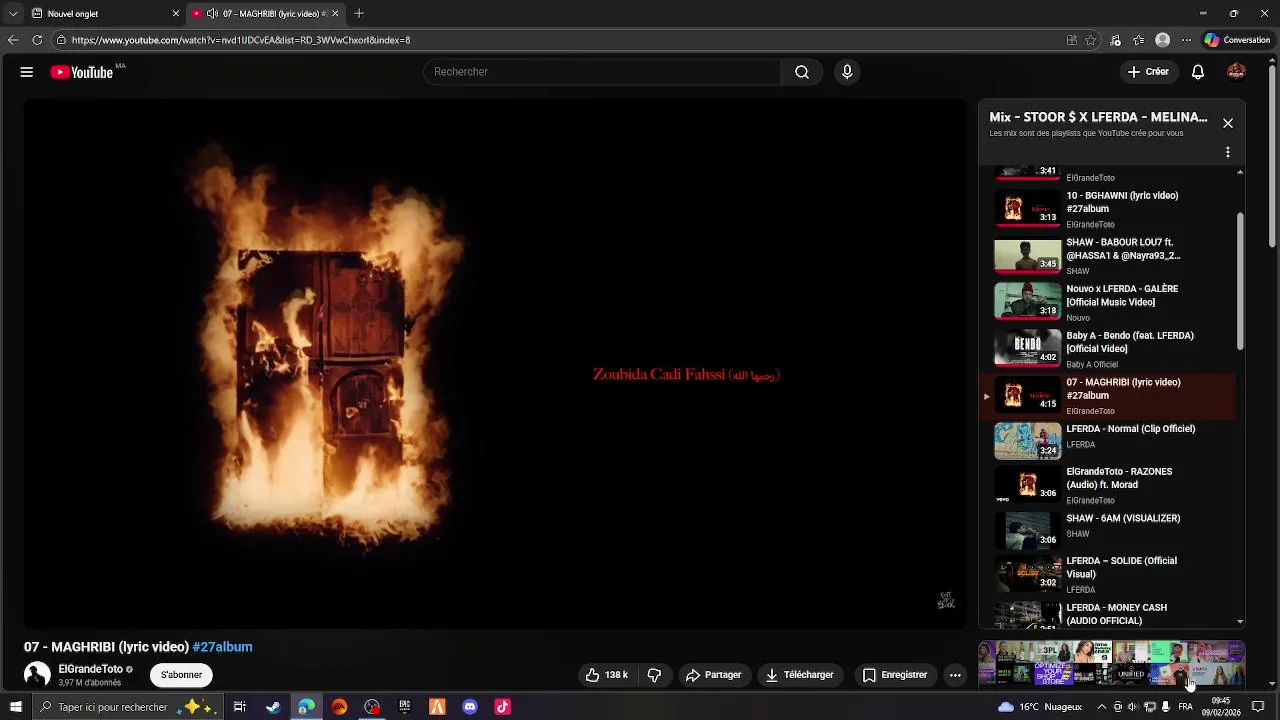Open the Favorites list icon
Viewport: 1280px width, 720px height.
point(1139,40)
